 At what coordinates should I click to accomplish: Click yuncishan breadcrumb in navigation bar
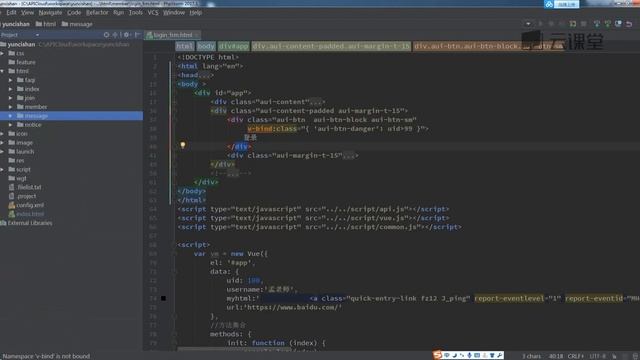tap(16, 24)
